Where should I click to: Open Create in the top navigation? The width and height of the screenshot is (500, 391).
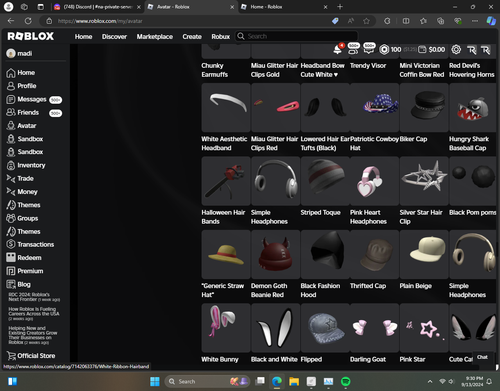(x=192, y=37)
